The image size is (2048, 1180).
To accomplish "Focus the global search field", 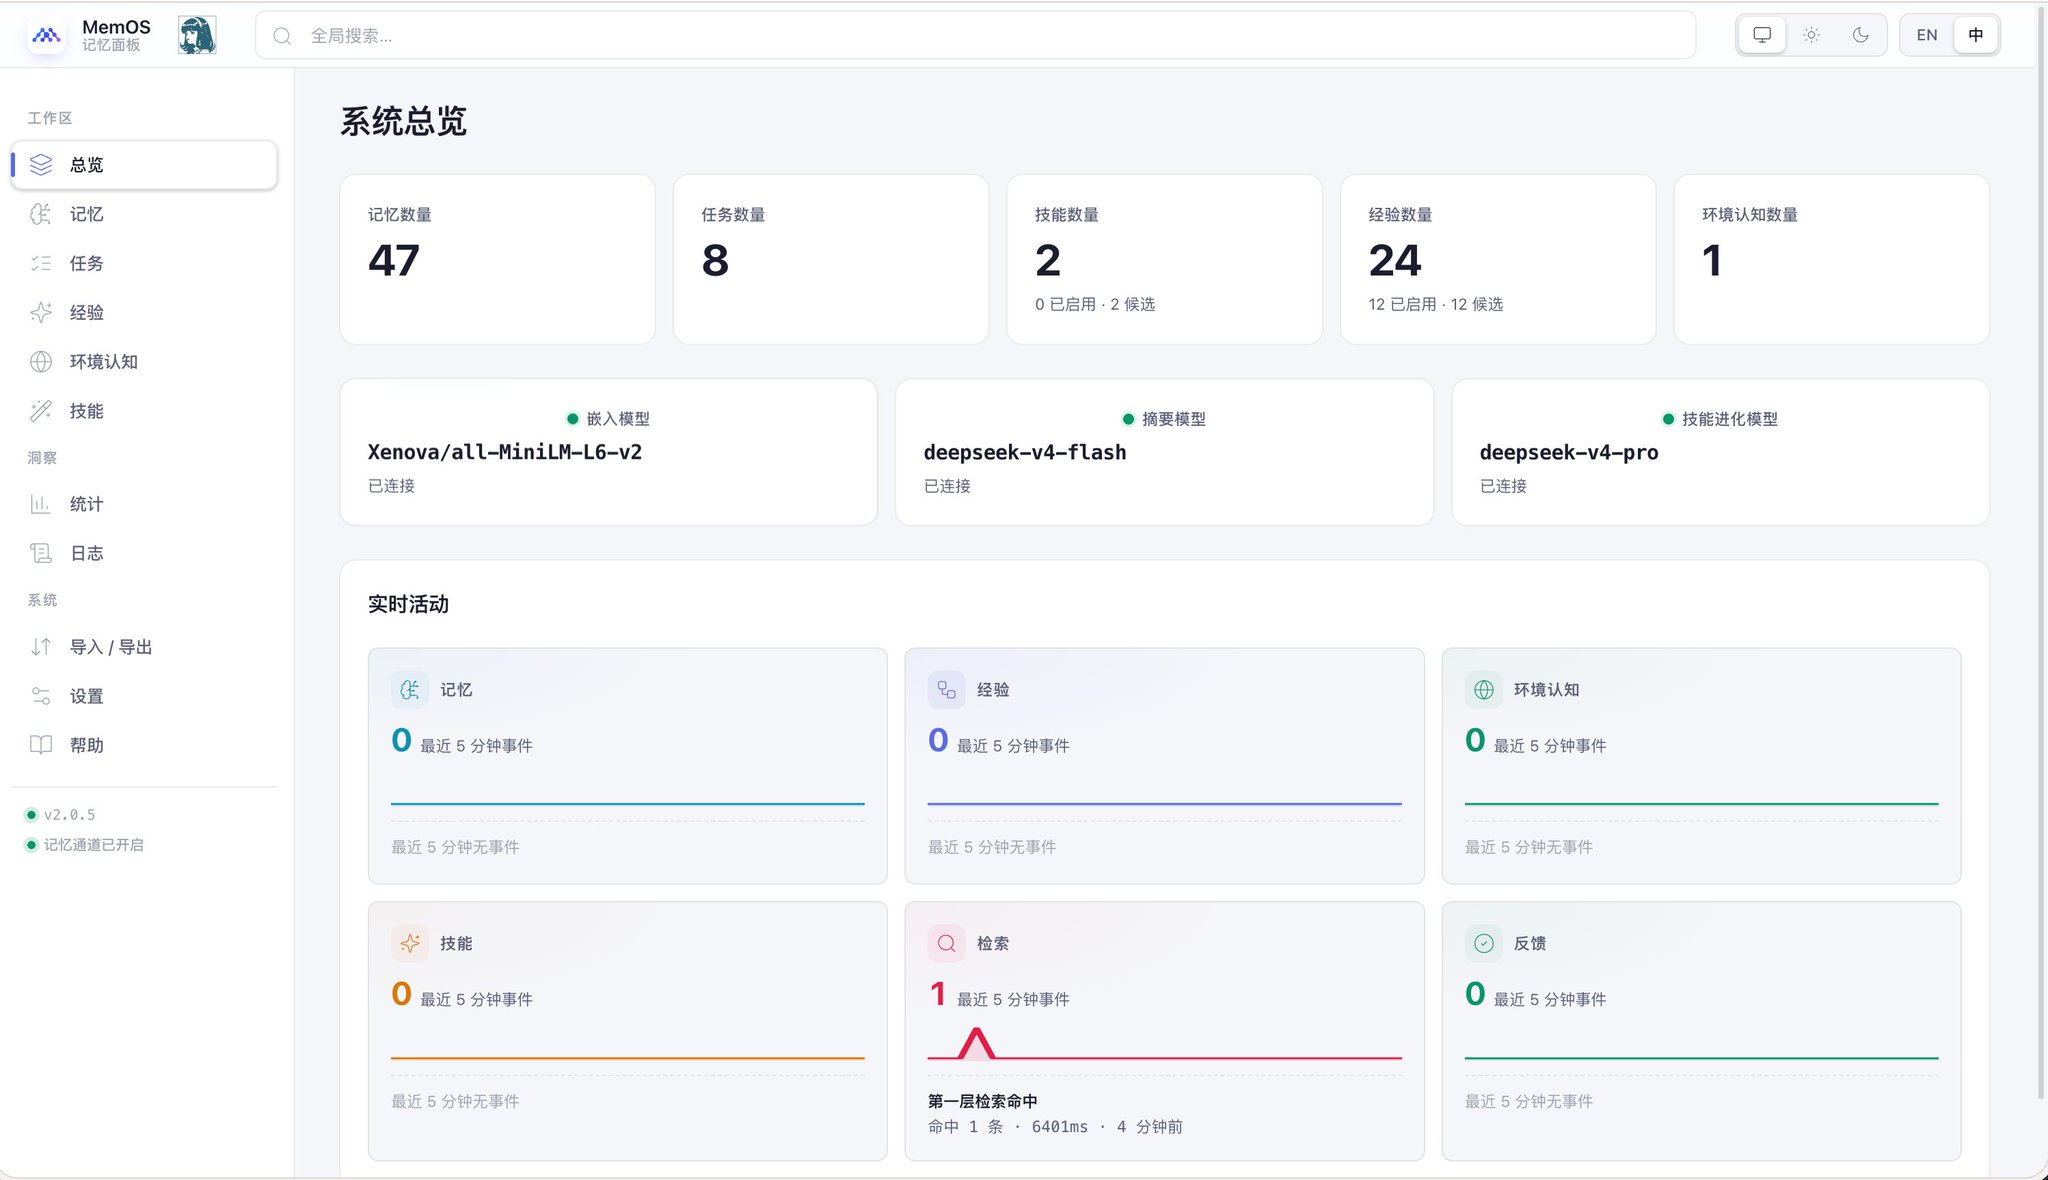I will (x=975, y=35).
